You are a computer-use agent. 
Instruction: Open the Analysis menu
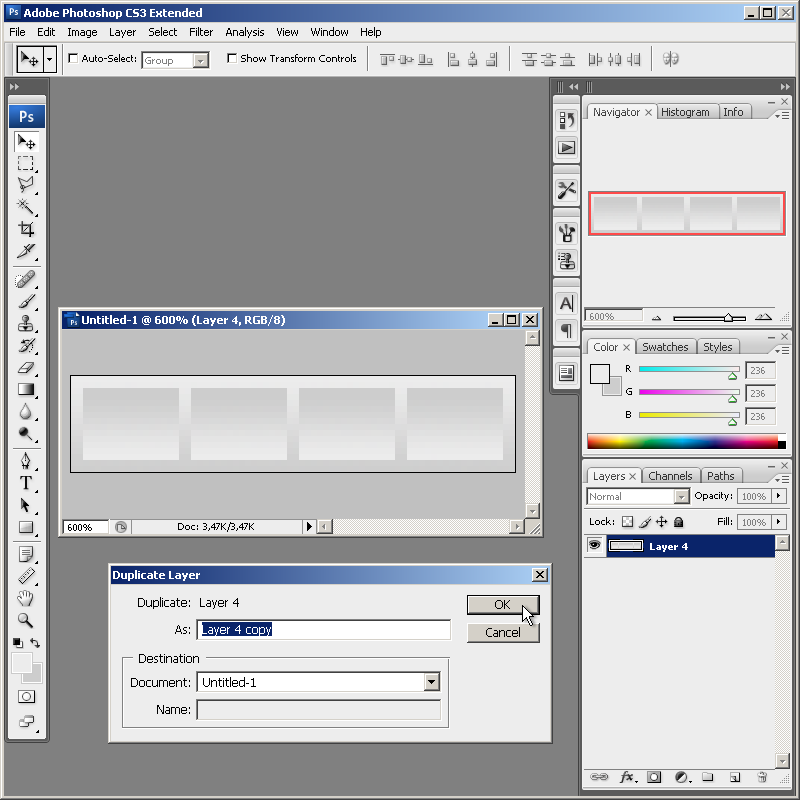point(245,32)
